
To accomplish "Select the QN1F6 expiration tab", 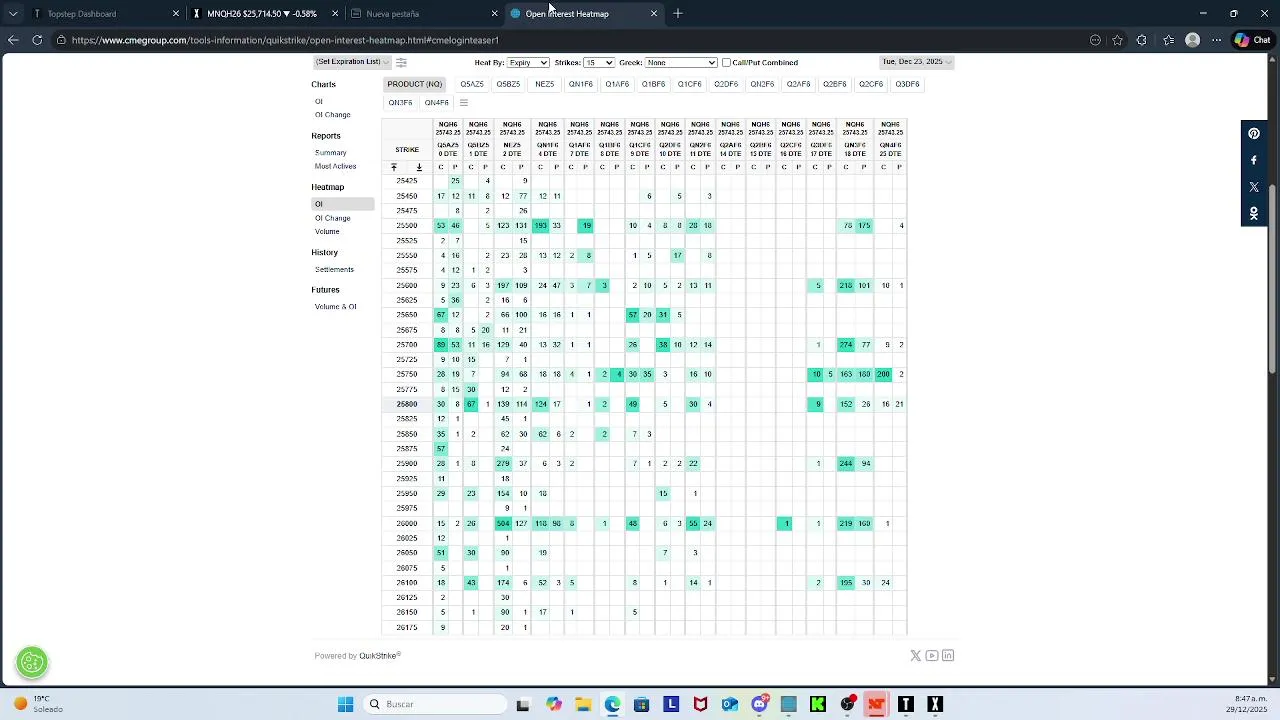I will (580, 84).
